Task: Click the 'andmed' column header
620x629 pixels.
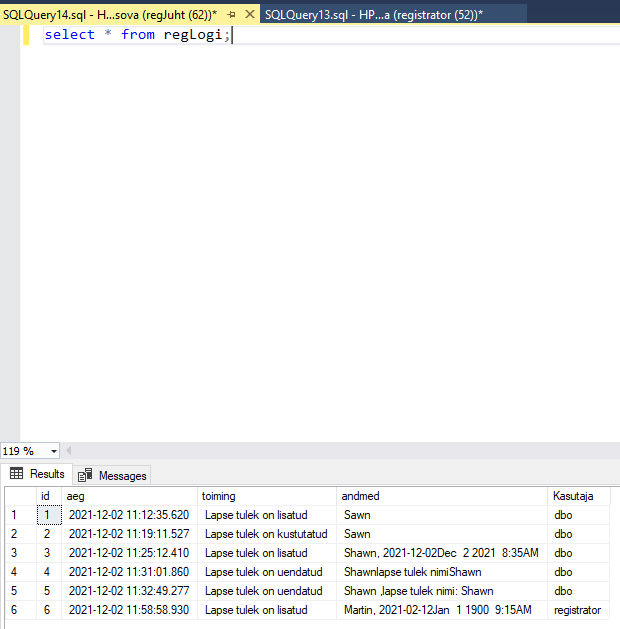Action: (442, 496)
